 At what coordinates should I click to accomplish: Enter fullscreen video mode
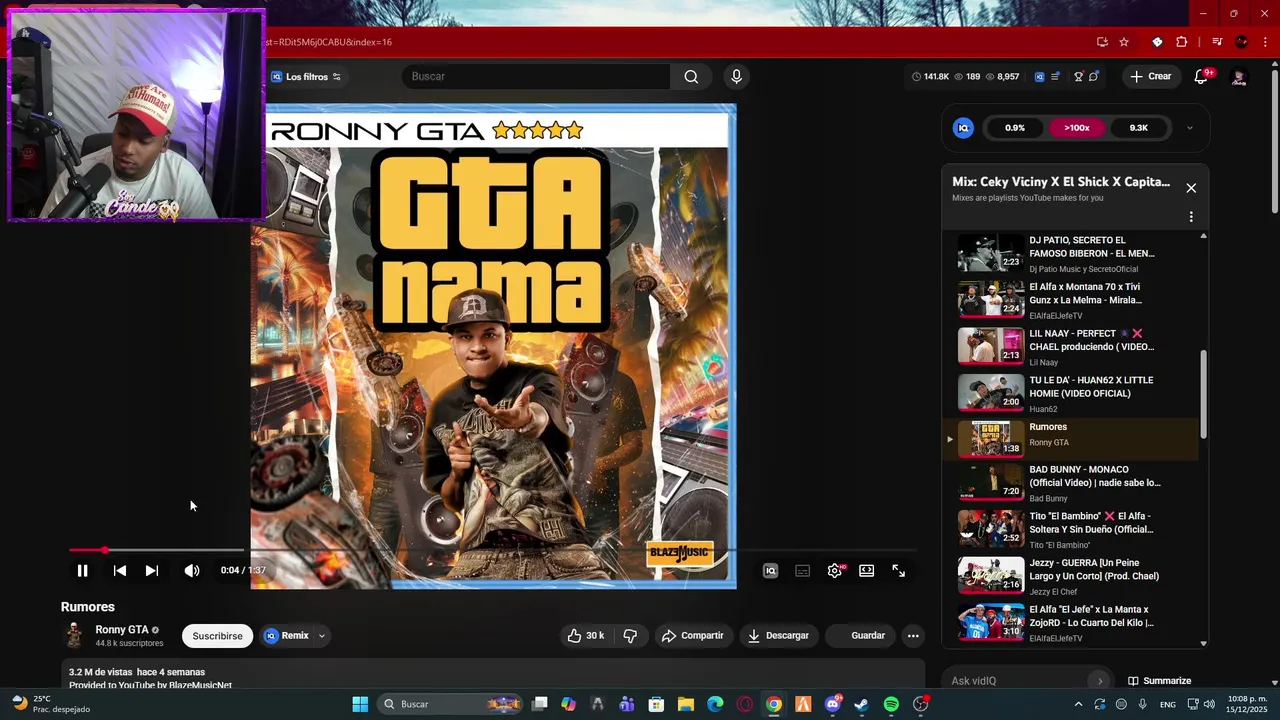tap(898, 570)
